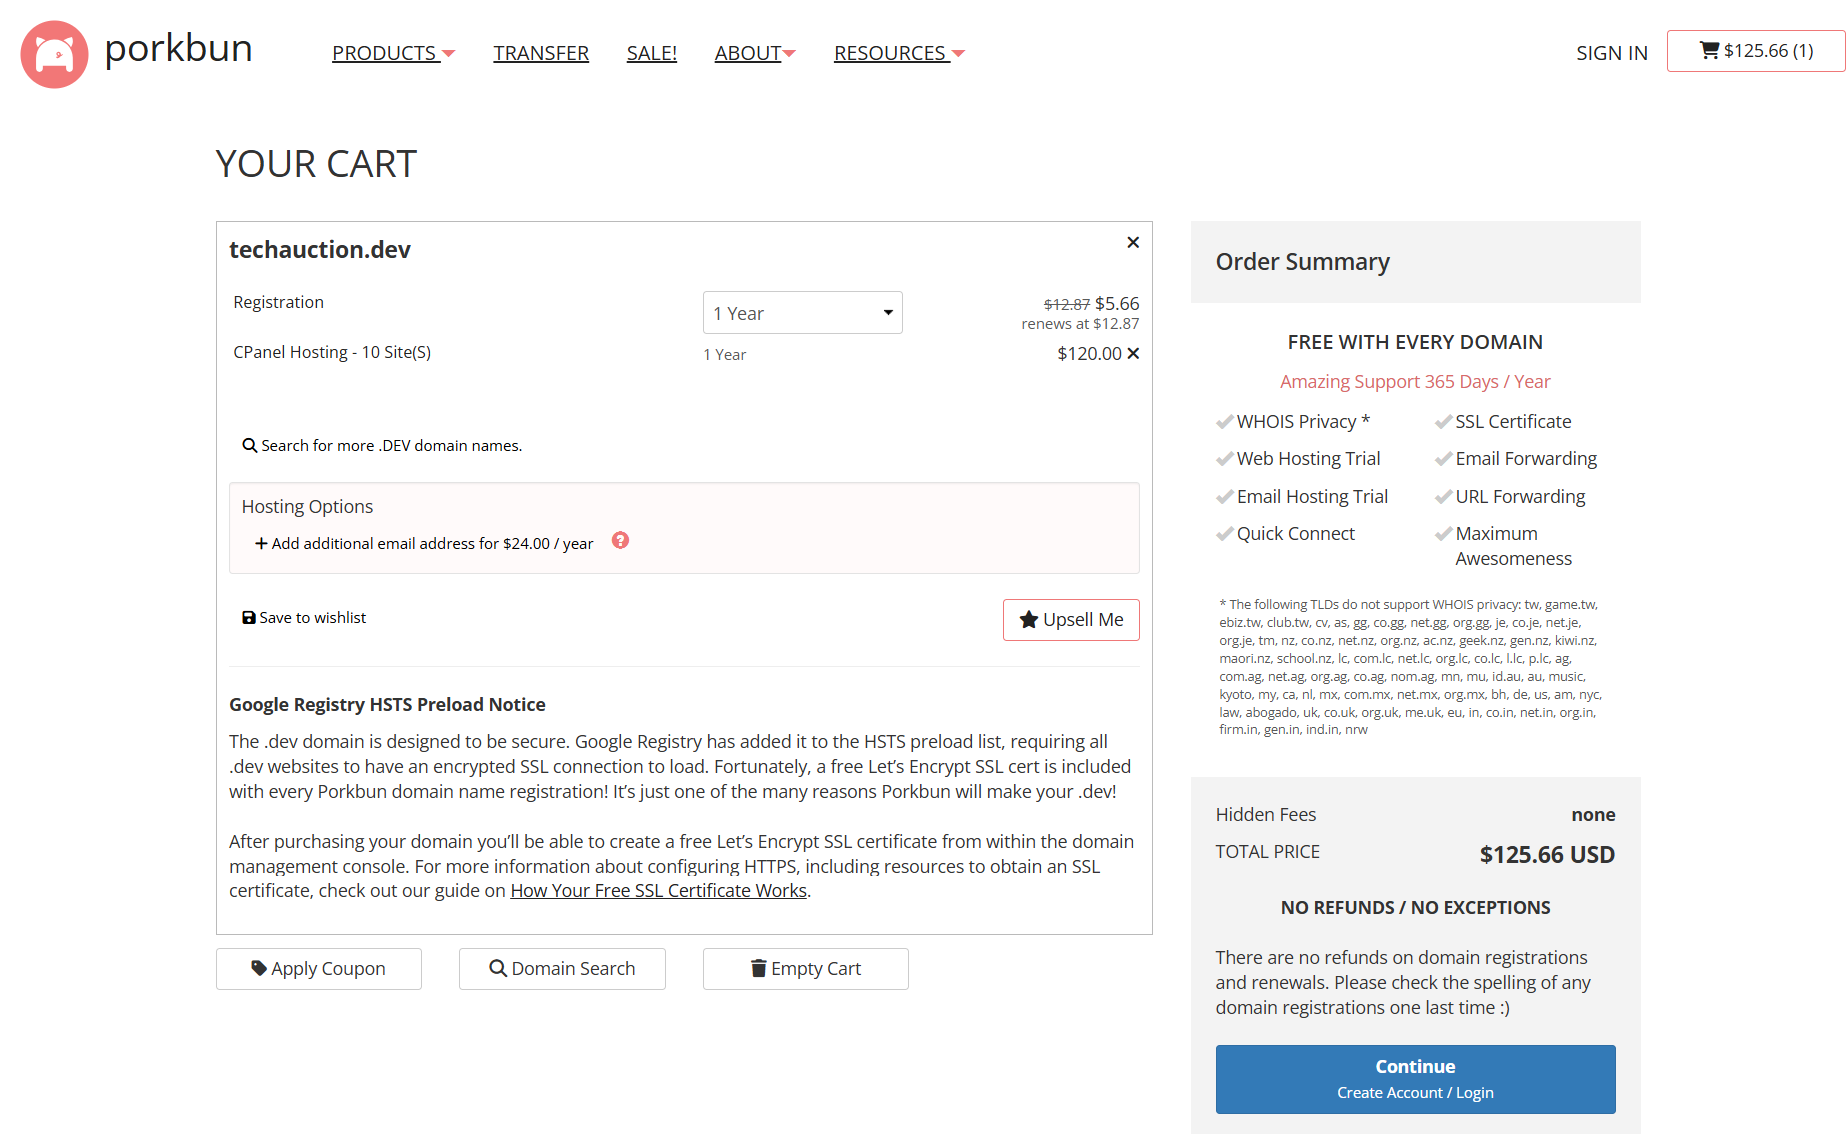Click the Email Forwarding feature text
1846x1134 pixels.
[x=1526, y=458]
